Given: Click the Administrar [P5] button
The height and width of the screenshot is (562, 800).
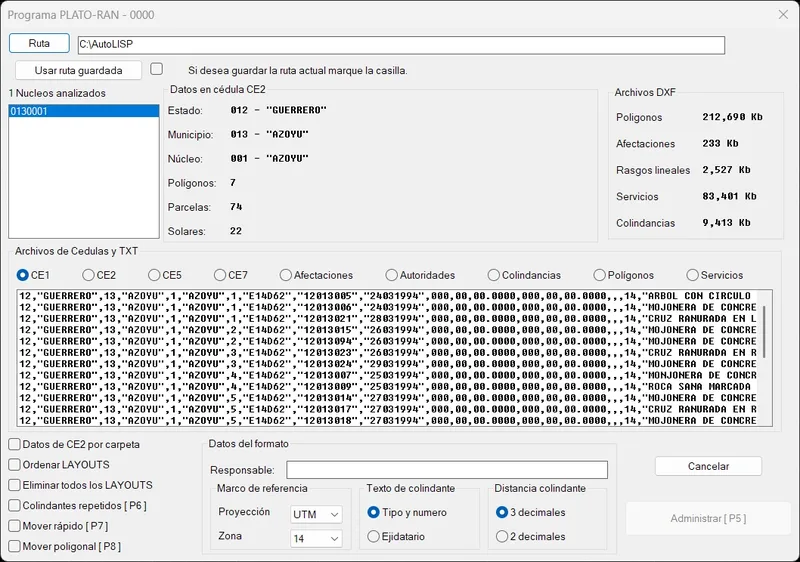Looking at the screenshot, I should (708, 519).
